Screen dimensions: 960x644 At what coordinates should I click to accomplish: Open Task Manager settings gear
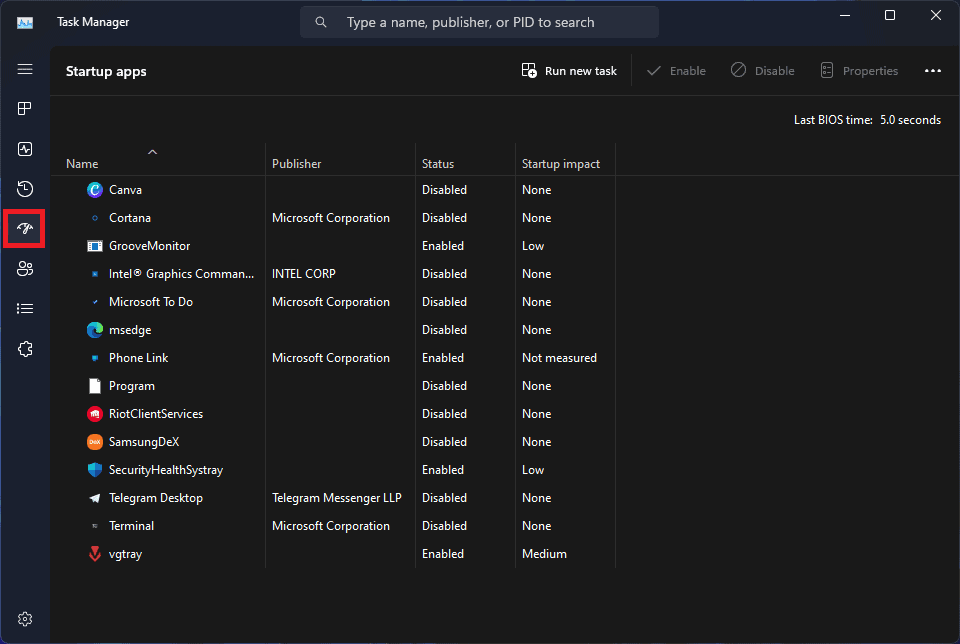coord(25,619)
